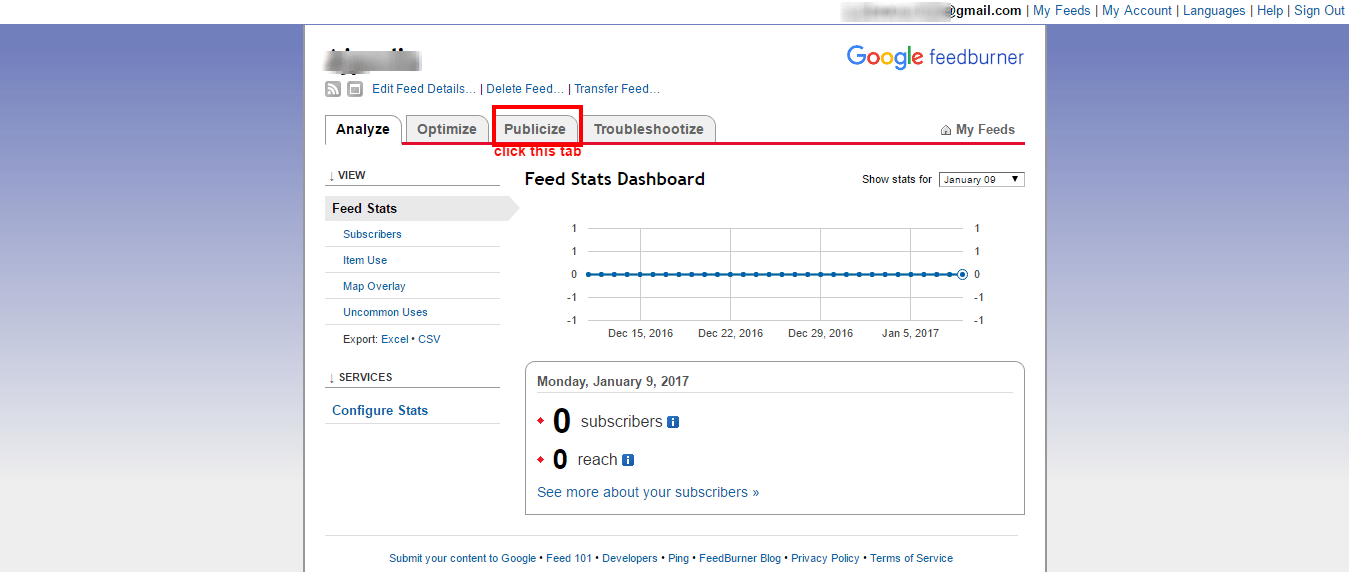Export stats as Excel
1349x572 pixels.
click(395, 339)
